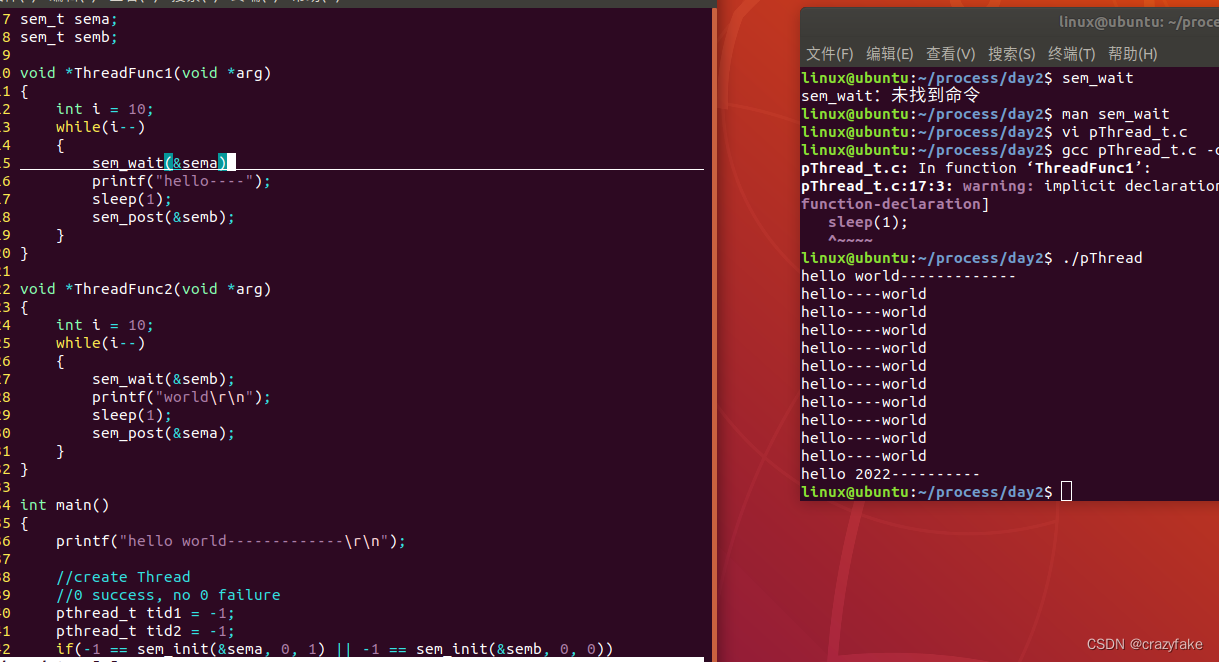Select the ./pThread command in terminal output

pyautogui.click(x=1103, y=257)
